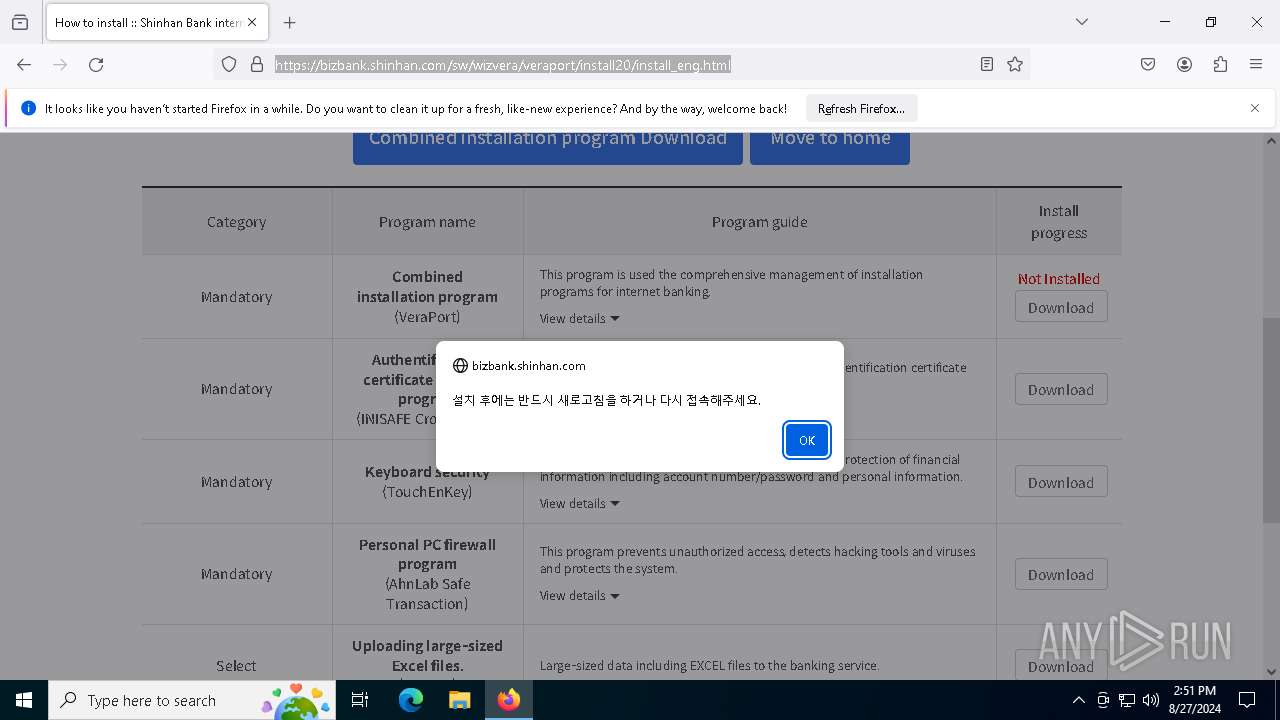Download the TouchEnKey keyboard security program
This screenshot has height=720, width=1280.
point(1061,482)
